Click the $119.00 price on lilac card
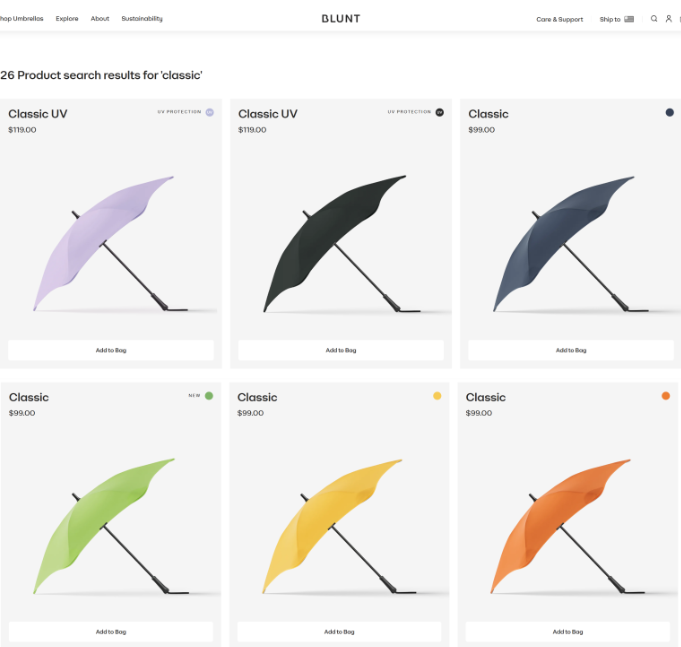The width and height of the screenshot is (681, 647). point(22,130)
